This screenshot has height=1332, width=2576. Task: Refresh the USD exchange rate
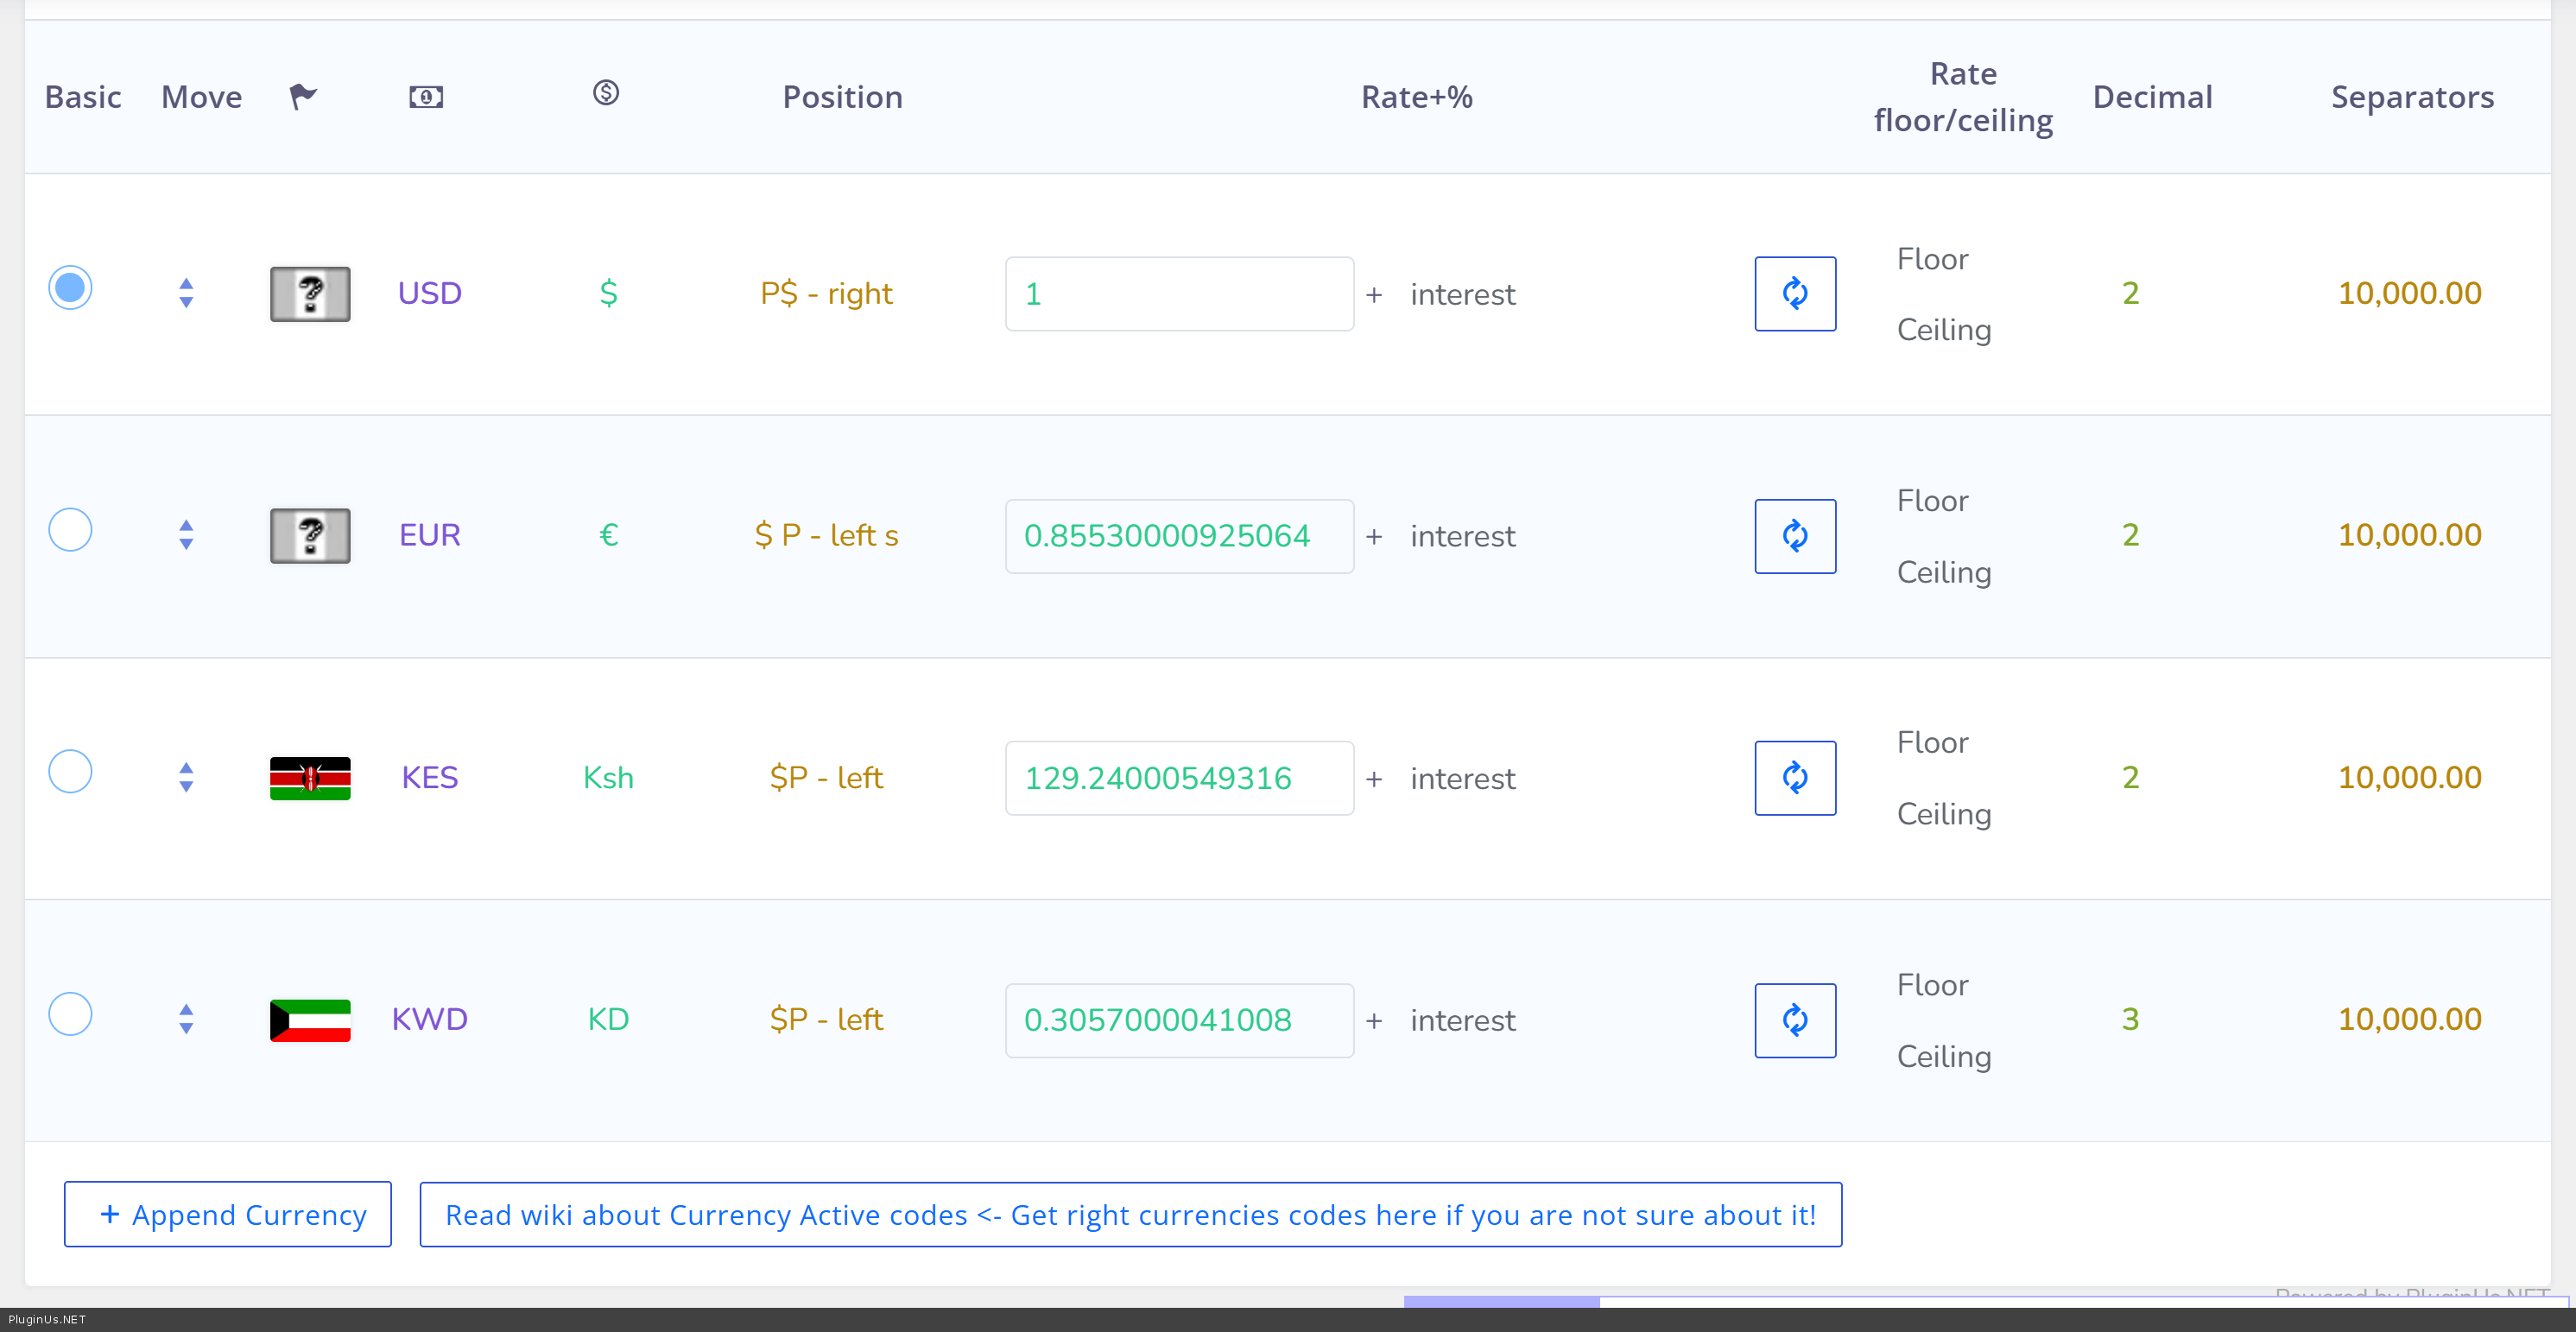pyautogui.click(x=1794, y=293)
